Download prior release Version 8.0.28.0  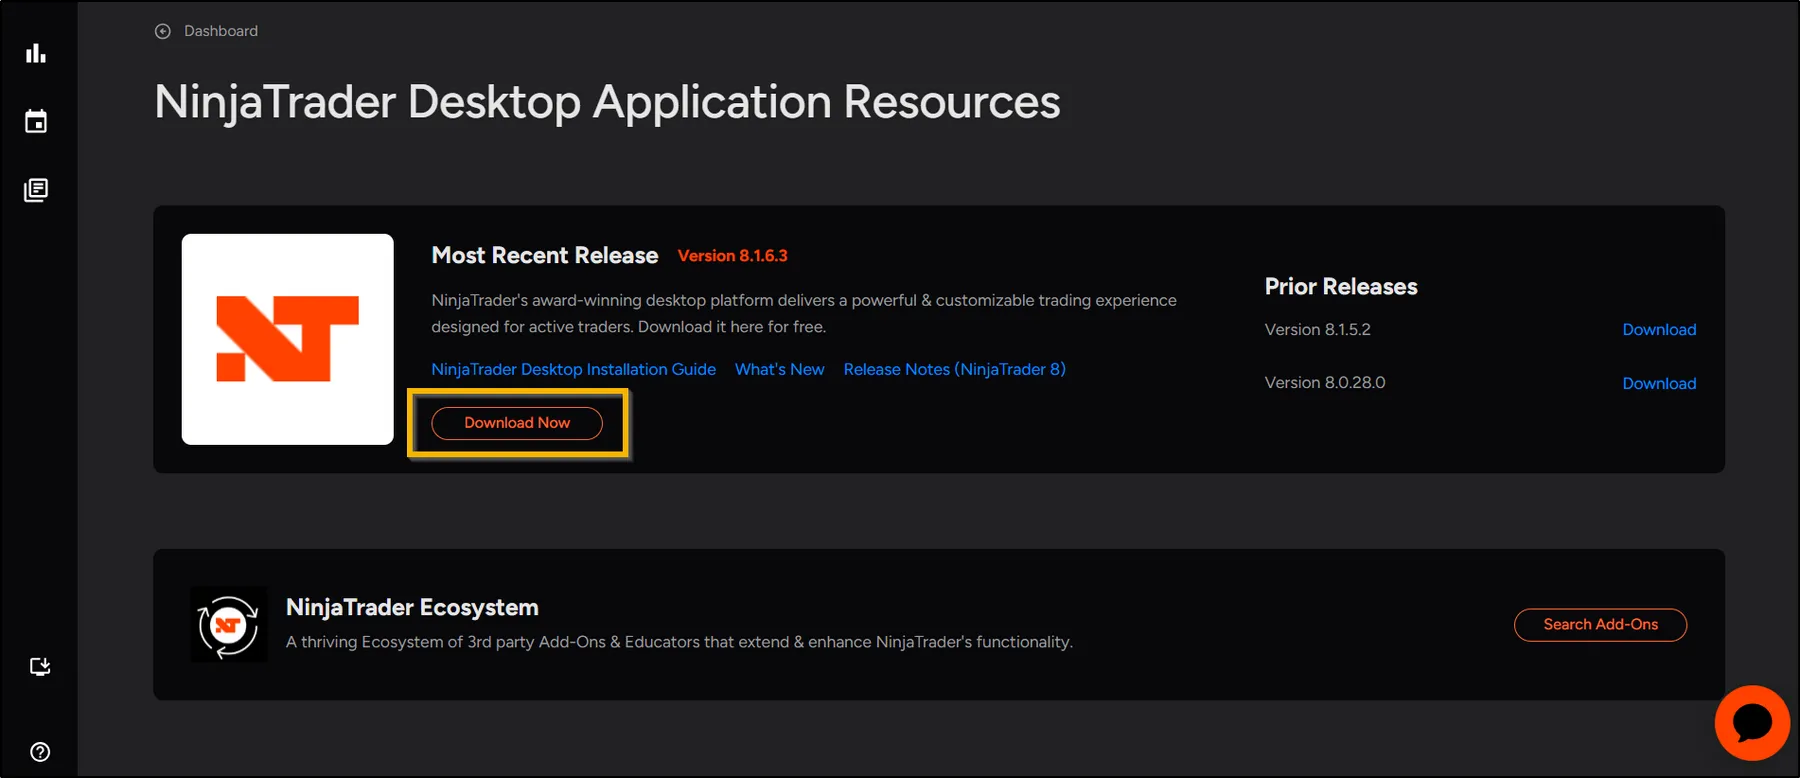[1659, 383]
